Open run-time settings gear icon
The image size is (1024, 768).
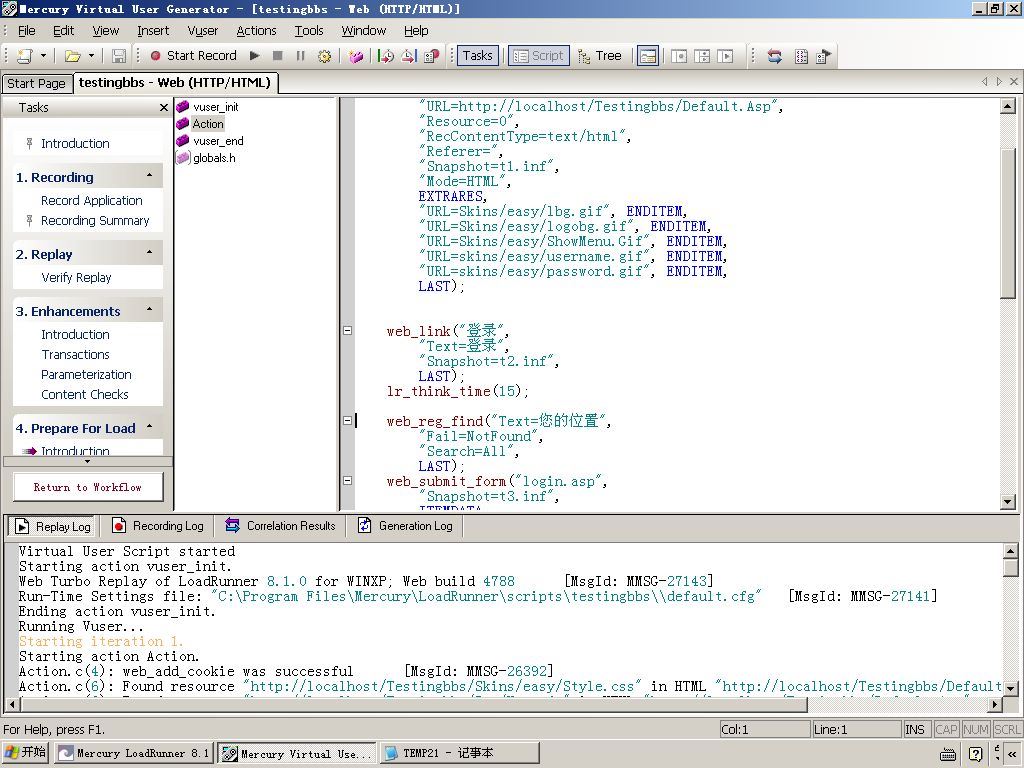324,56
